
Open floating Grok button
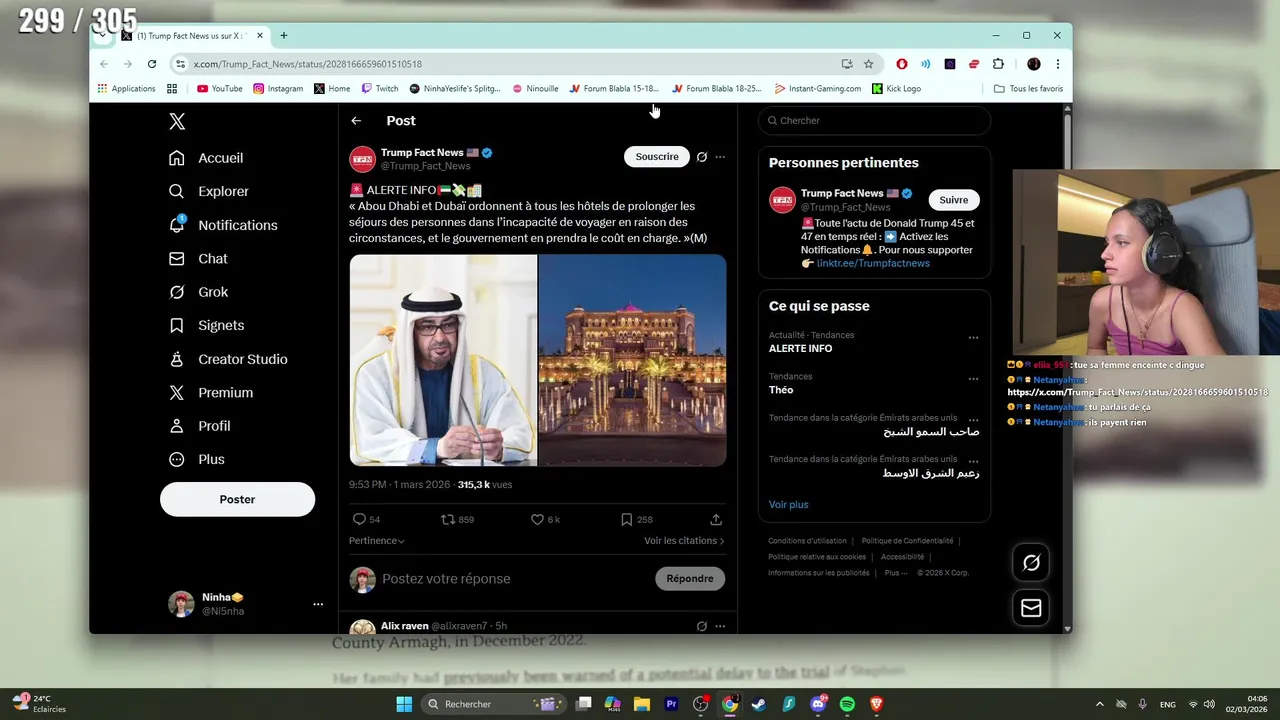1031,563
